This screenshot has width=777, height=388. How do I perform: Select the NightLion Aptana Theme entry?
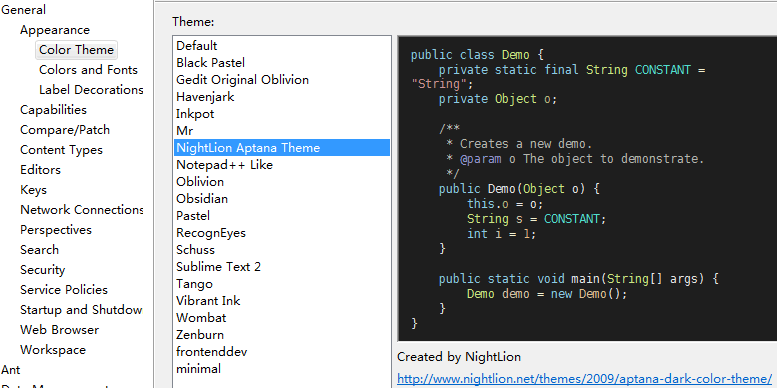[x=282, y=148]
